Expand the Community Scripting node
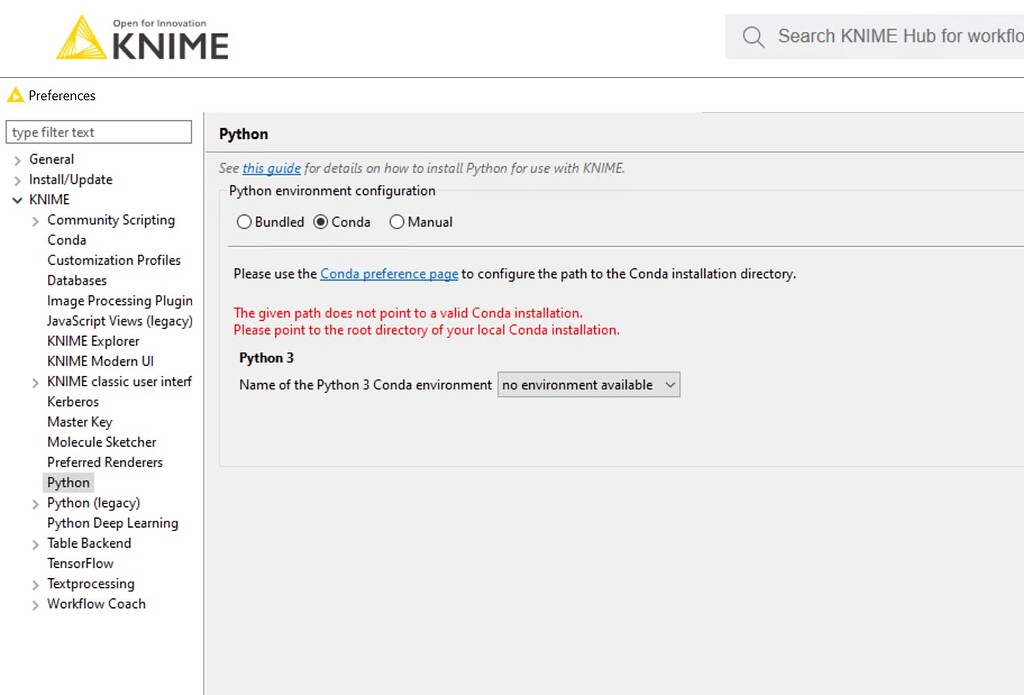 [x=36, y=221]
